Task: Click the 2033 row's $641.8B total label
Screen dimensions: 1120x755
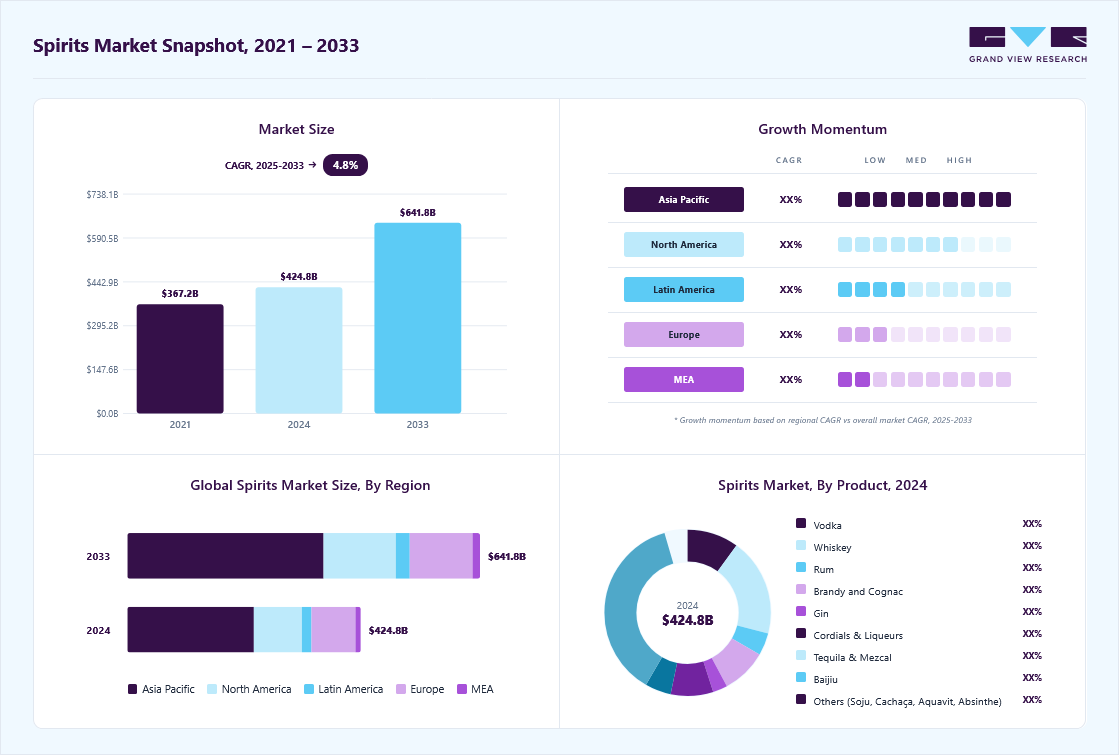Action: click(506, 556)
